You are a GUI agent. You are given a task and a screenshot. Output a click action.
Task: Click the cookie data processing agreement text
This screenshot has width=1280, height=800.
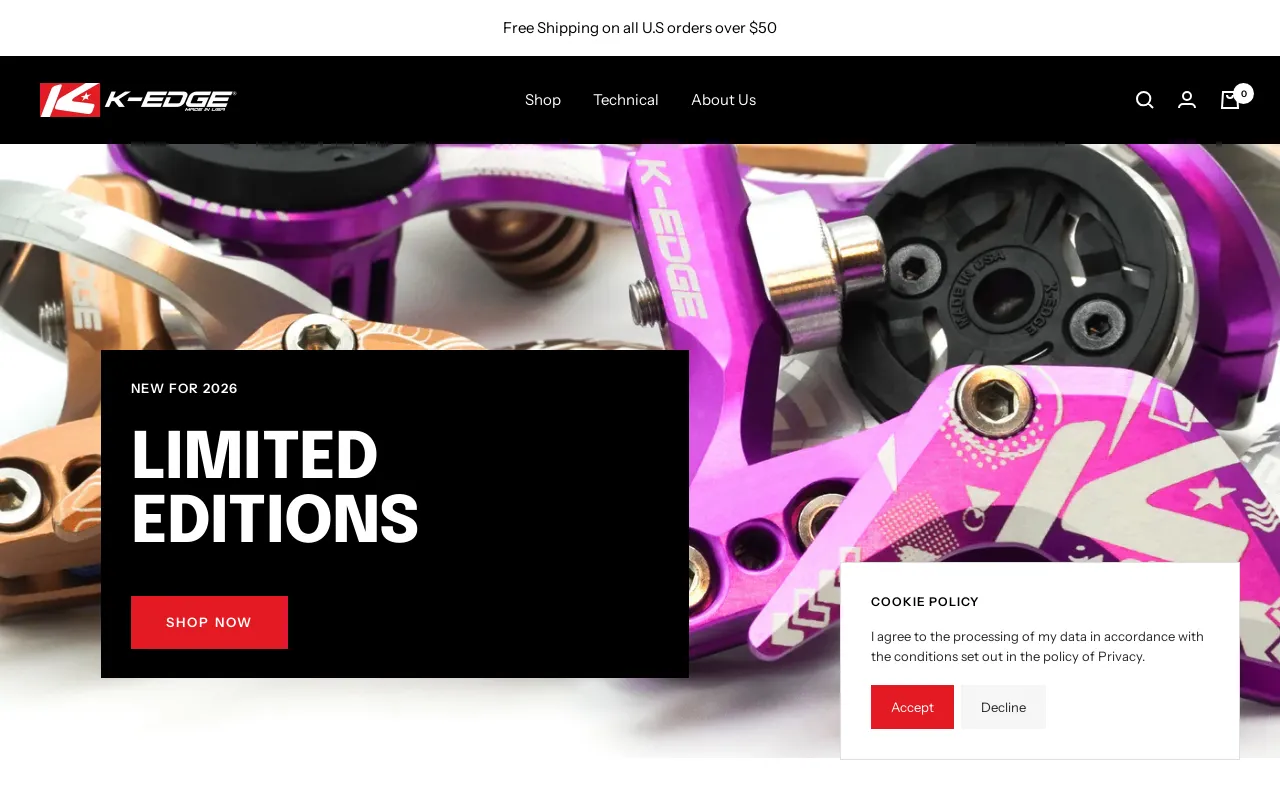coord(1037,646)
